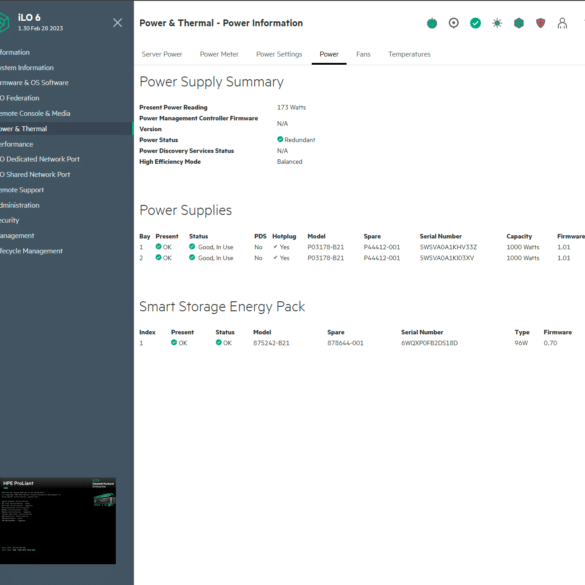Open the system health checkmark icon
The width and height of the screenshot is (585, 585).
[475, 23]
